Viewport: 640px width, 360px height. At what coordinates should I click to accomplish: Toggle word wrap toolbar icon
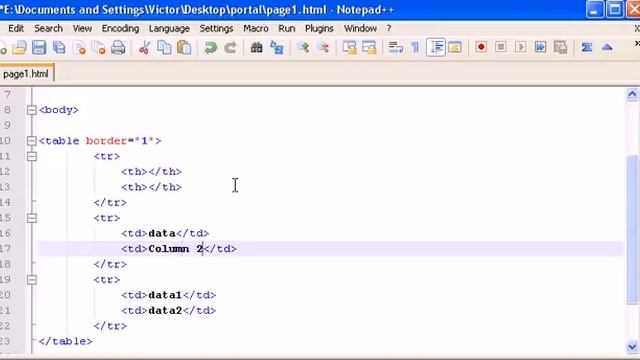click(395, 48)
